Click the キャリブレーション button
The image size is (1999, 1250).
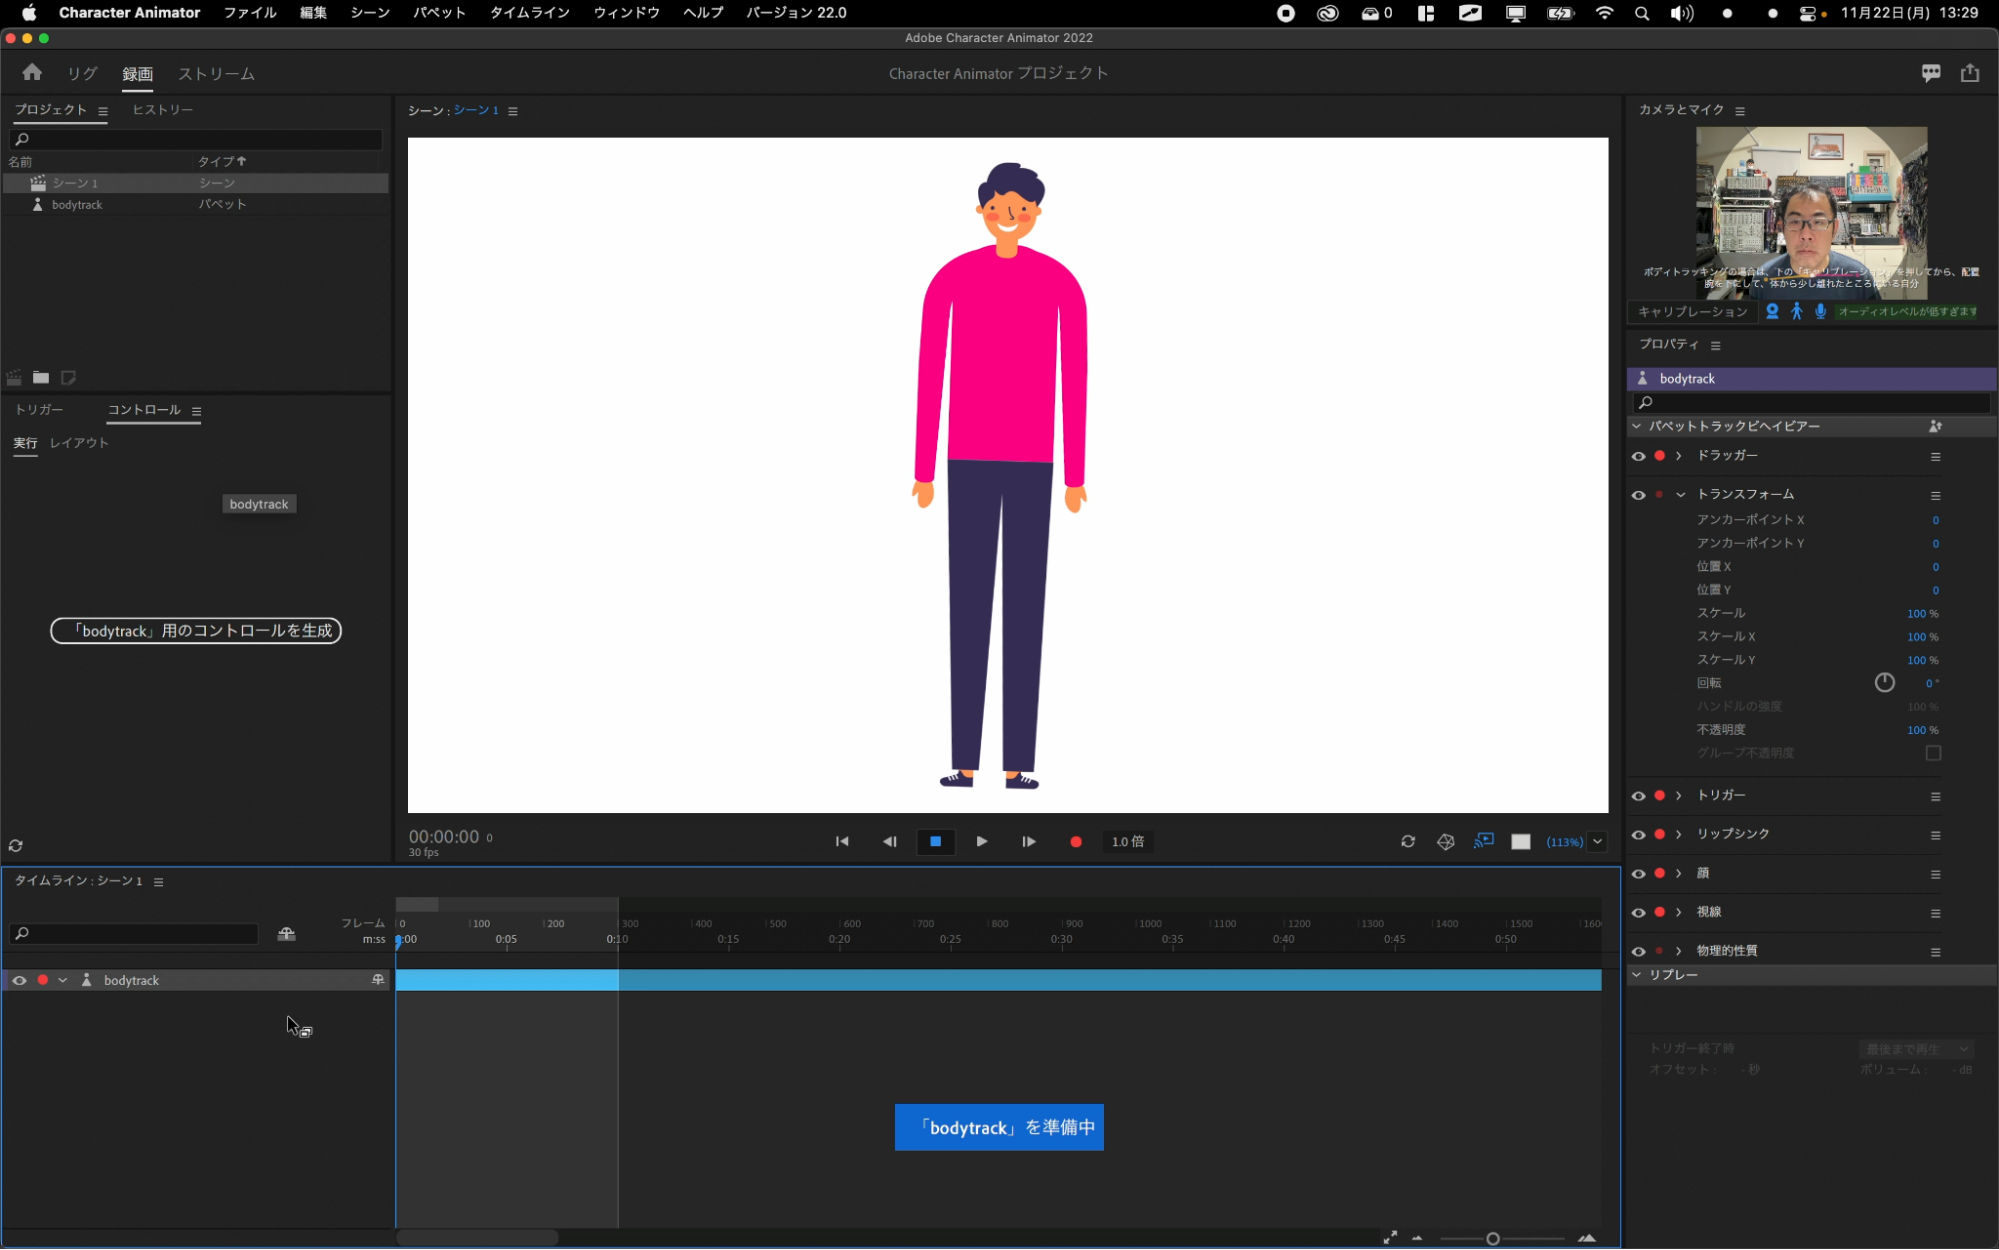[x=1692, y=312]
